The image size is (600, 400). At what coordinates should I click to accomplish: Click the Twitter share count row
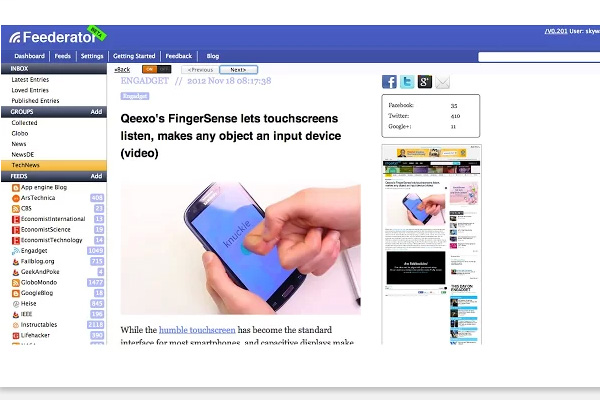[425, 116]
